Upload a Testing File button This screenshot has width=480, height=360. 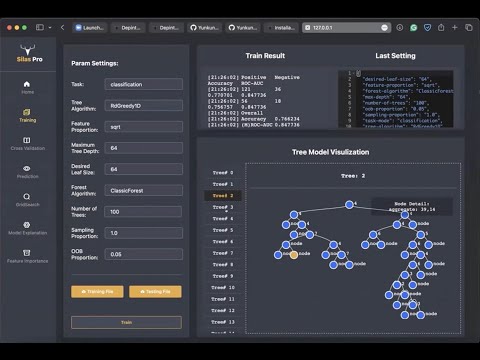tap(155, 292)
